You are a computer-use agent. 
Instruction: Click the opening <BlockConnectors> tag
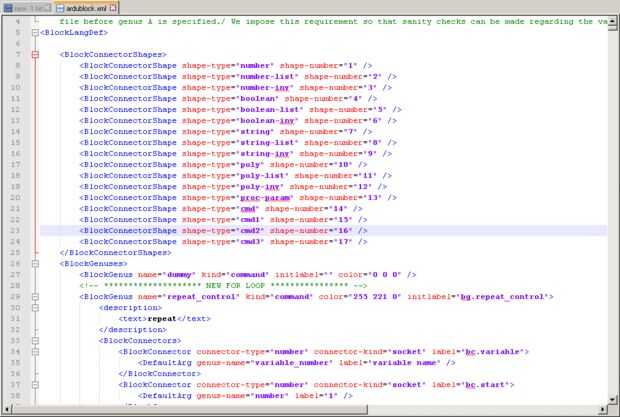pyautogui.click(x=140, y=341)
